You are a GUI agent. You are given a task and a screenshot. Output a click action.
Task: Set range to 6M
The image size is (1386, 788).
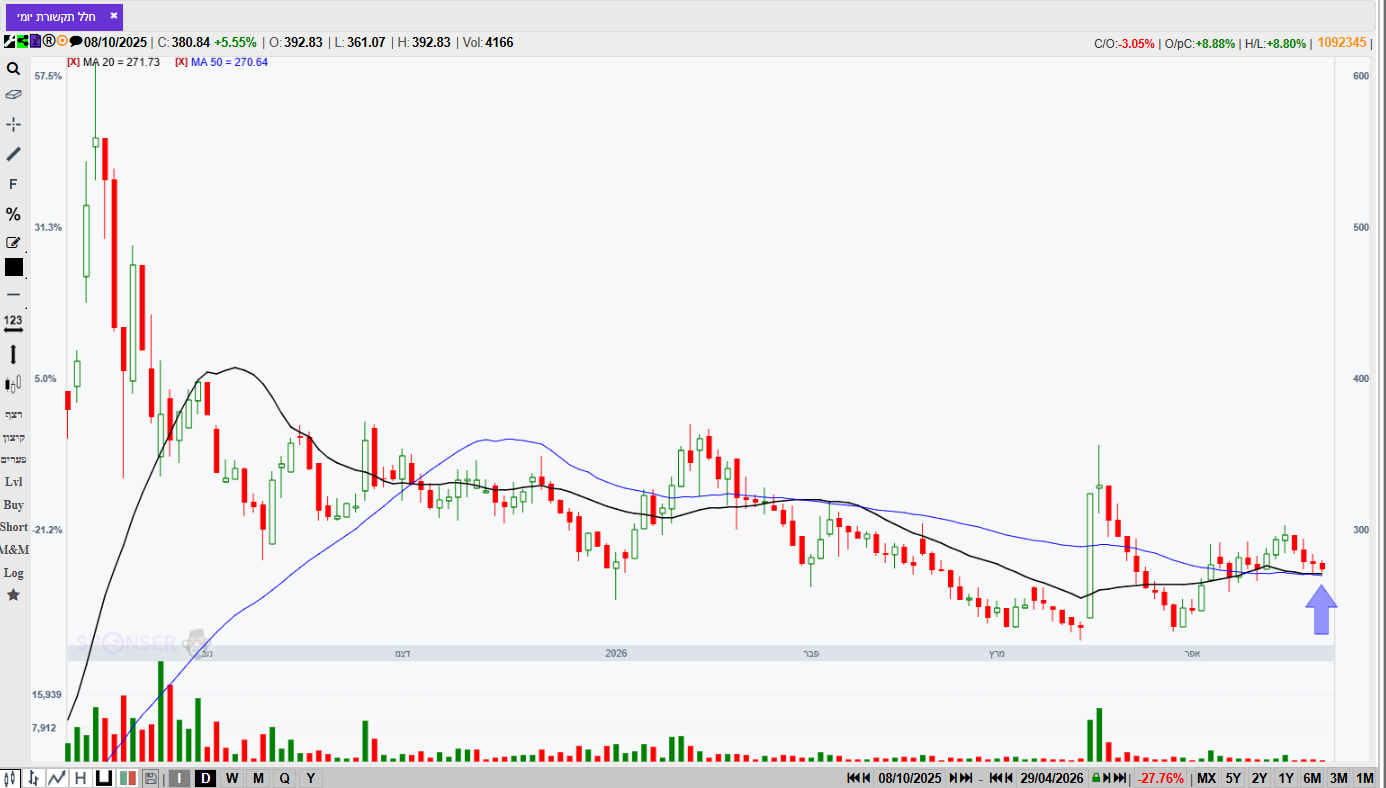click(1312, 778)
